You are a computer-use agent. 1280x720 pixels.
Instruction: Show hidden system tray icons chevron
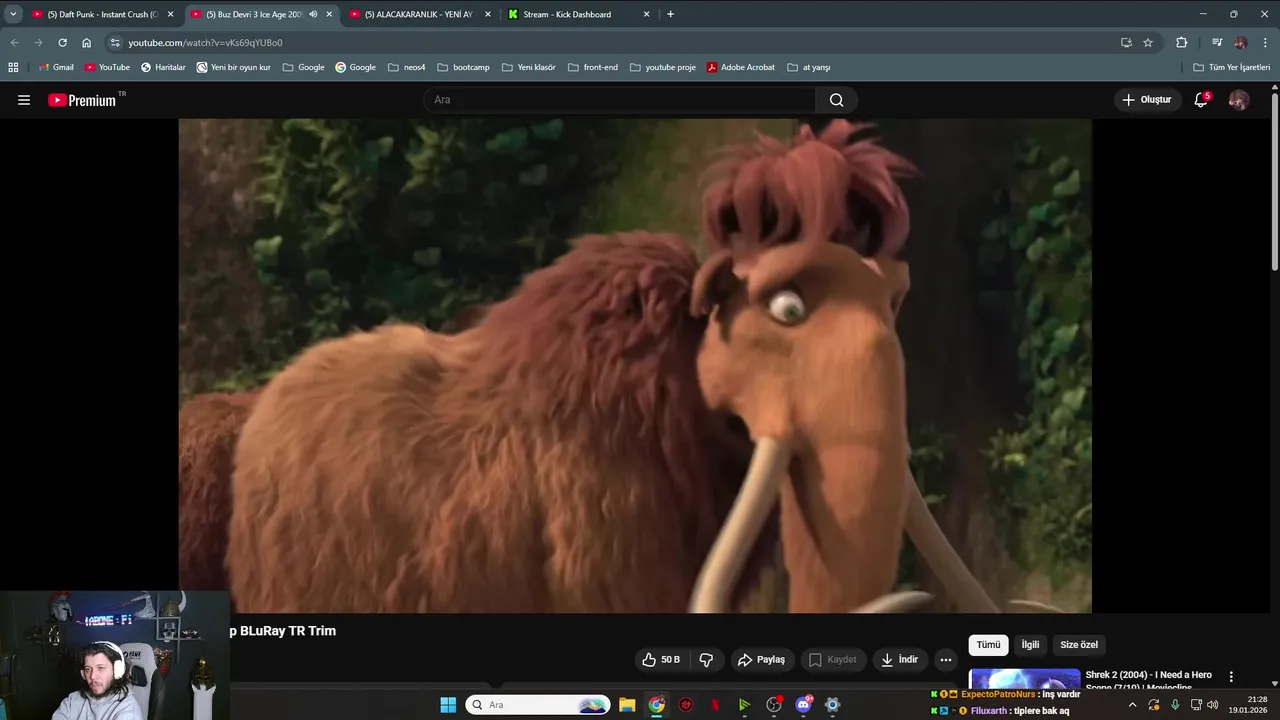click(x=1132, y=705)
